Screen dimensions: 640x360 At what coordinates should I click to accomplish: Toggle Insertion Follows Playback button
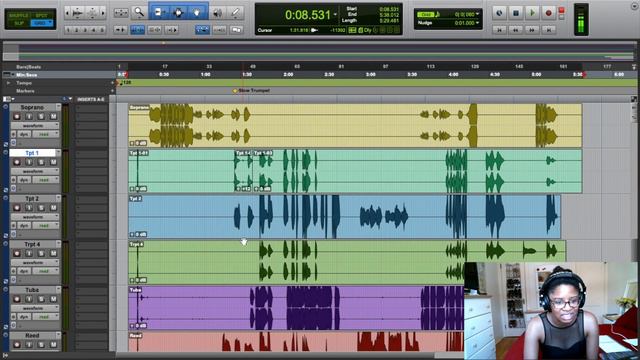tap(172, 30)
